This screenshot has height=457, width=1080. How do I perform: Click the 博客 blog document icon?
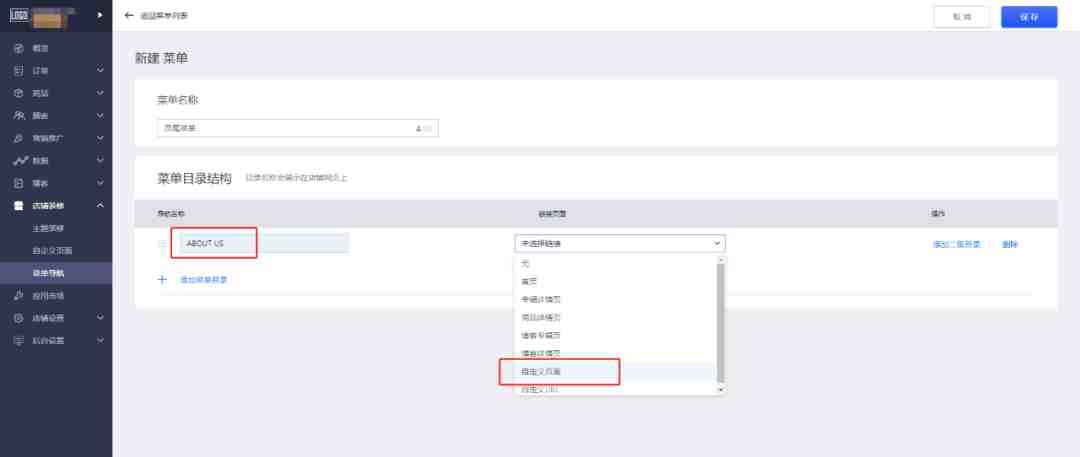[x=19, y=183]
